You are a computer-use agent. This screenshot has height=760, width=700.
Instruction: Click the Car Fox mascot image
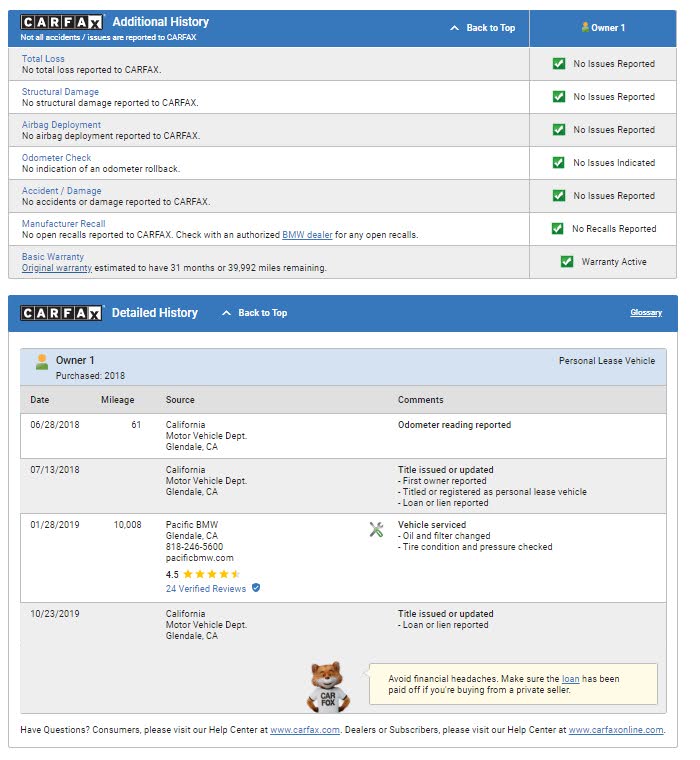pyautogui.click(x=327, y=686)
